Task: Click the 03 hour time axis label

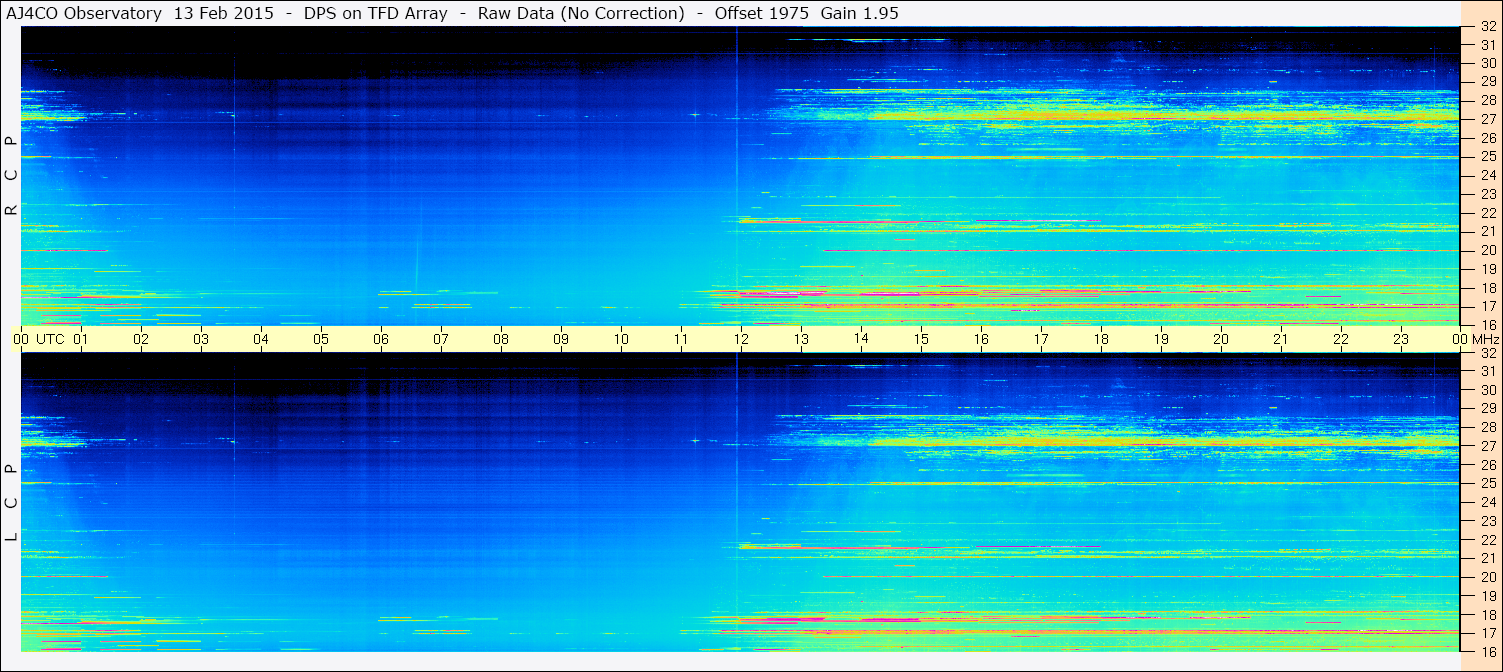Action: pos(200,339)
